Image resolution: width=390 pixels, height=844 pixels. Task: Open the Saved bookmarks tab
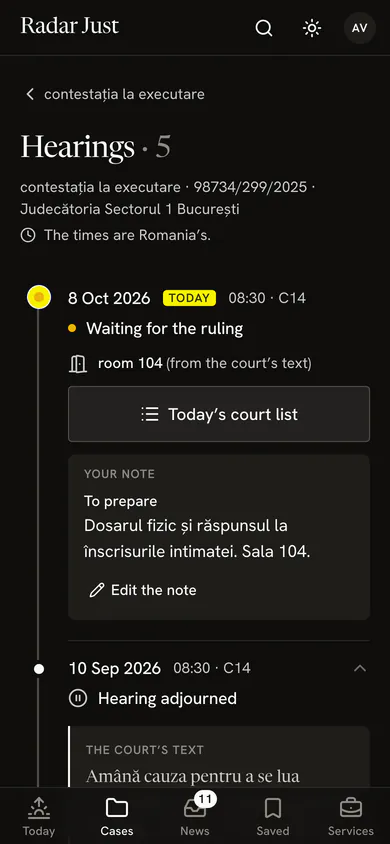(x=273, y=817)
